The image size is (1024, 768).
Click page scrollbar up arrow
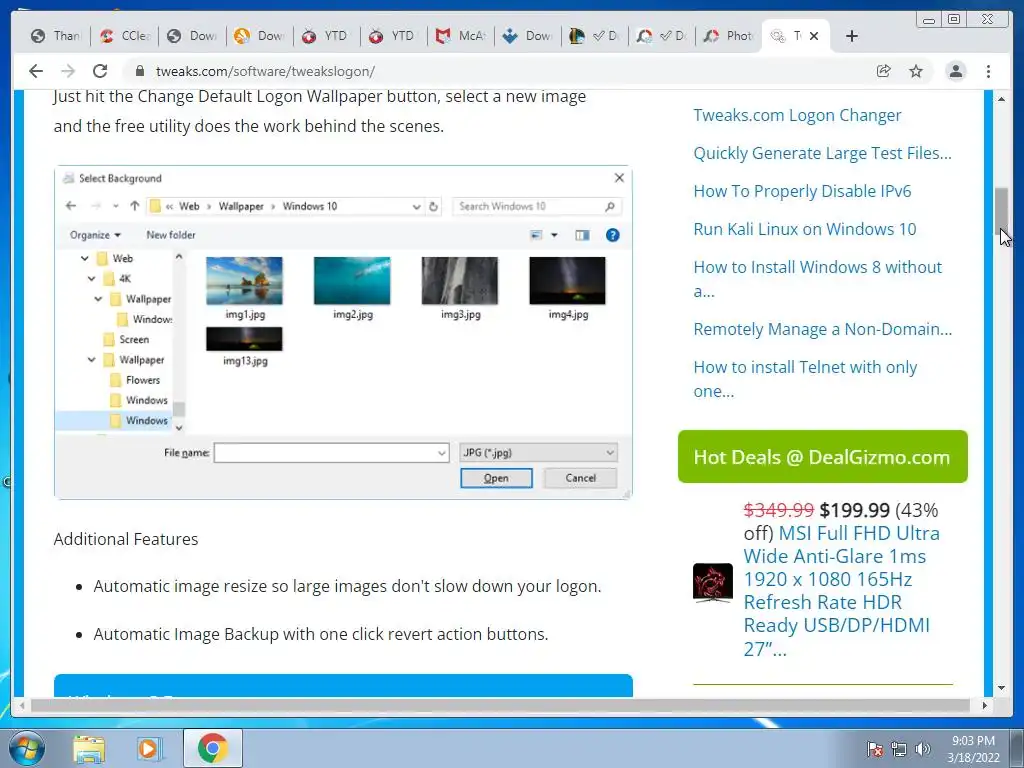(x=1001, y=99)
